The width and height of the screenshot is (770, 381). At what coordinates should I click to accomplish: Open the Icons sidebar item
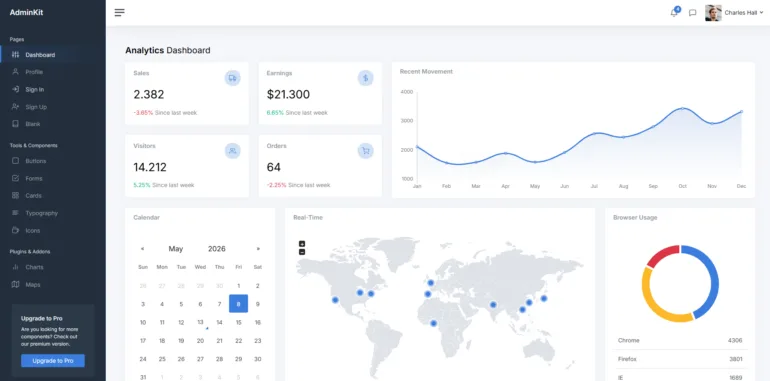point(53,230)
